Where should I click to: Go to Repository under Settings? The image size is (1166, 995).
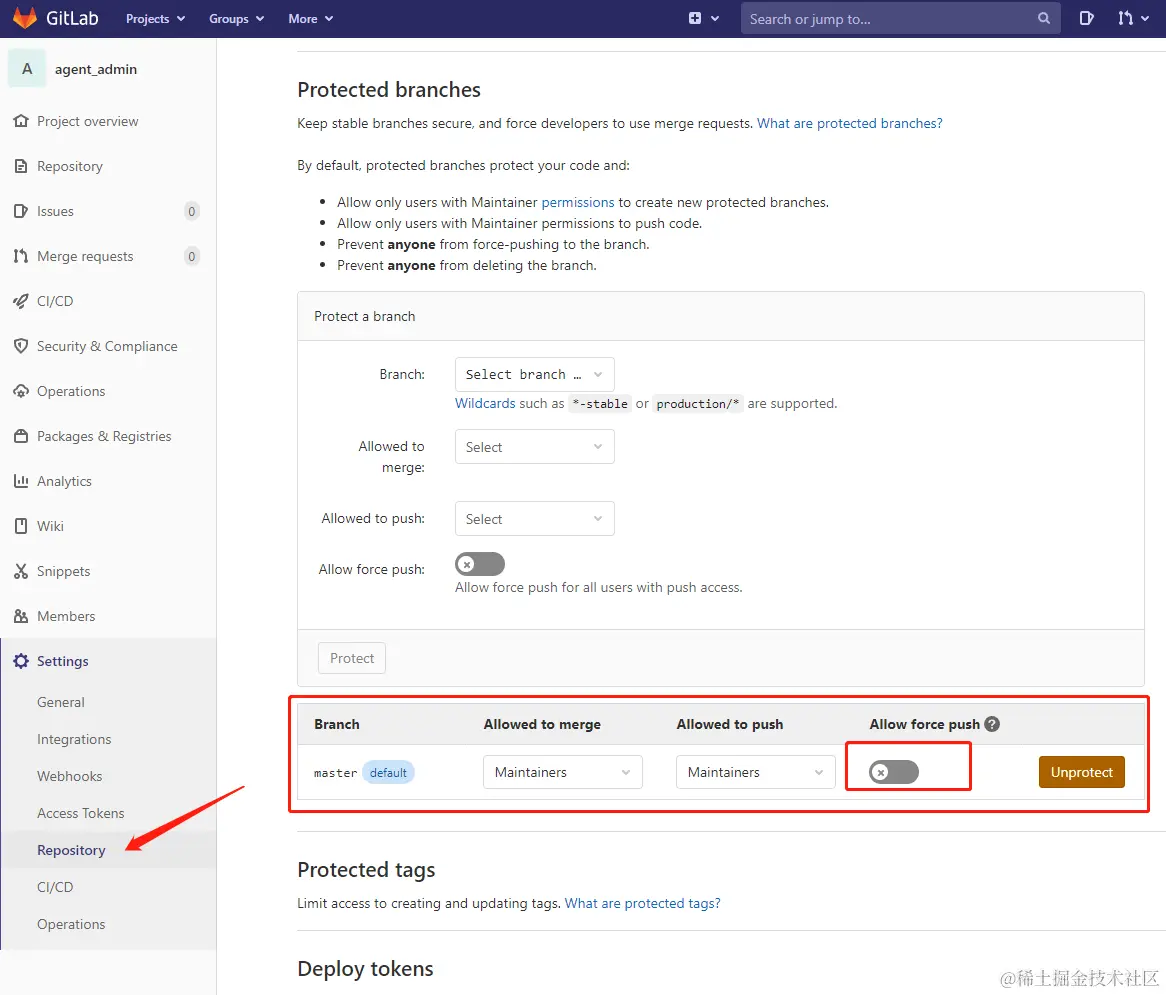(71, 850)
